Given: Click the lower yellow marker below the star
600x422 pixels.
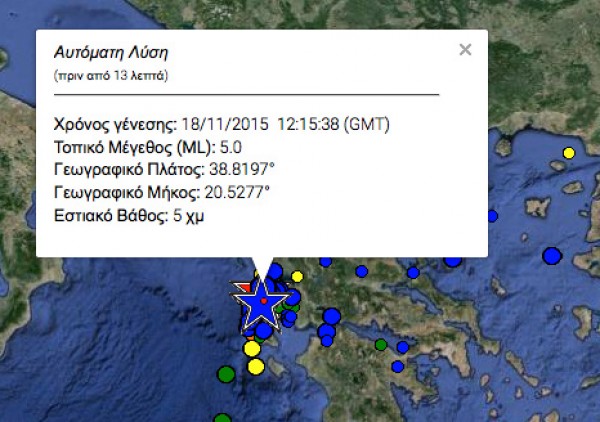Looking at the screenshot, I should tap(255, 366).
